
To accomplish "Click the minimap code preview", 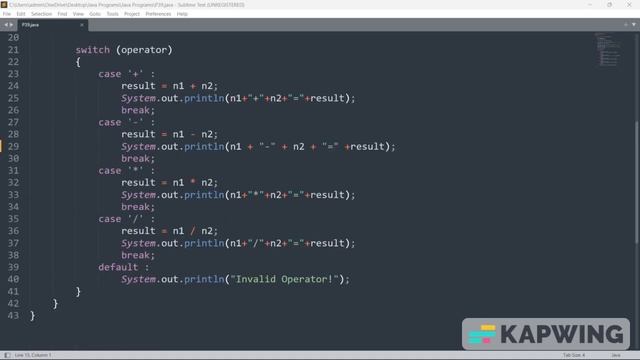I will 607,49.
